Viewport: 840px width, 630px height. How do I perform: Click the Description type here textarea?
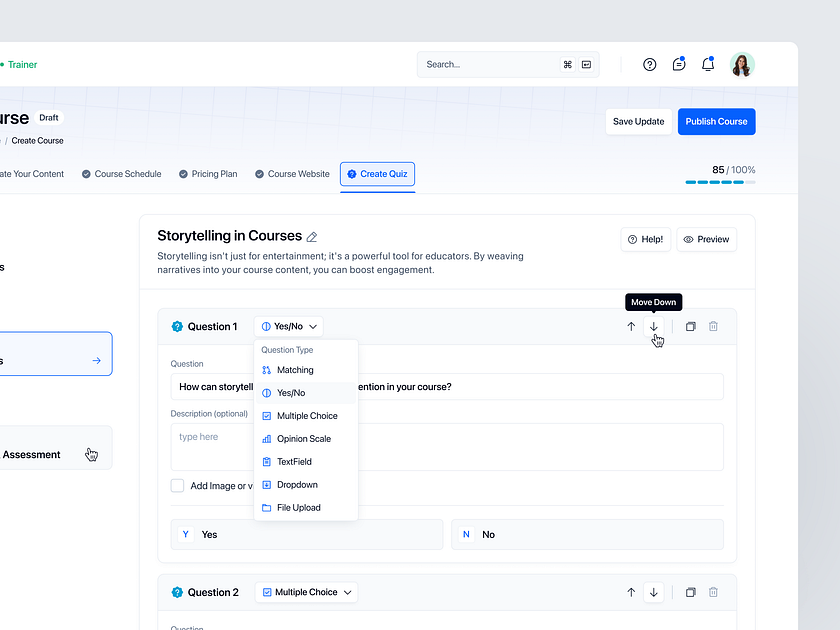447,447
